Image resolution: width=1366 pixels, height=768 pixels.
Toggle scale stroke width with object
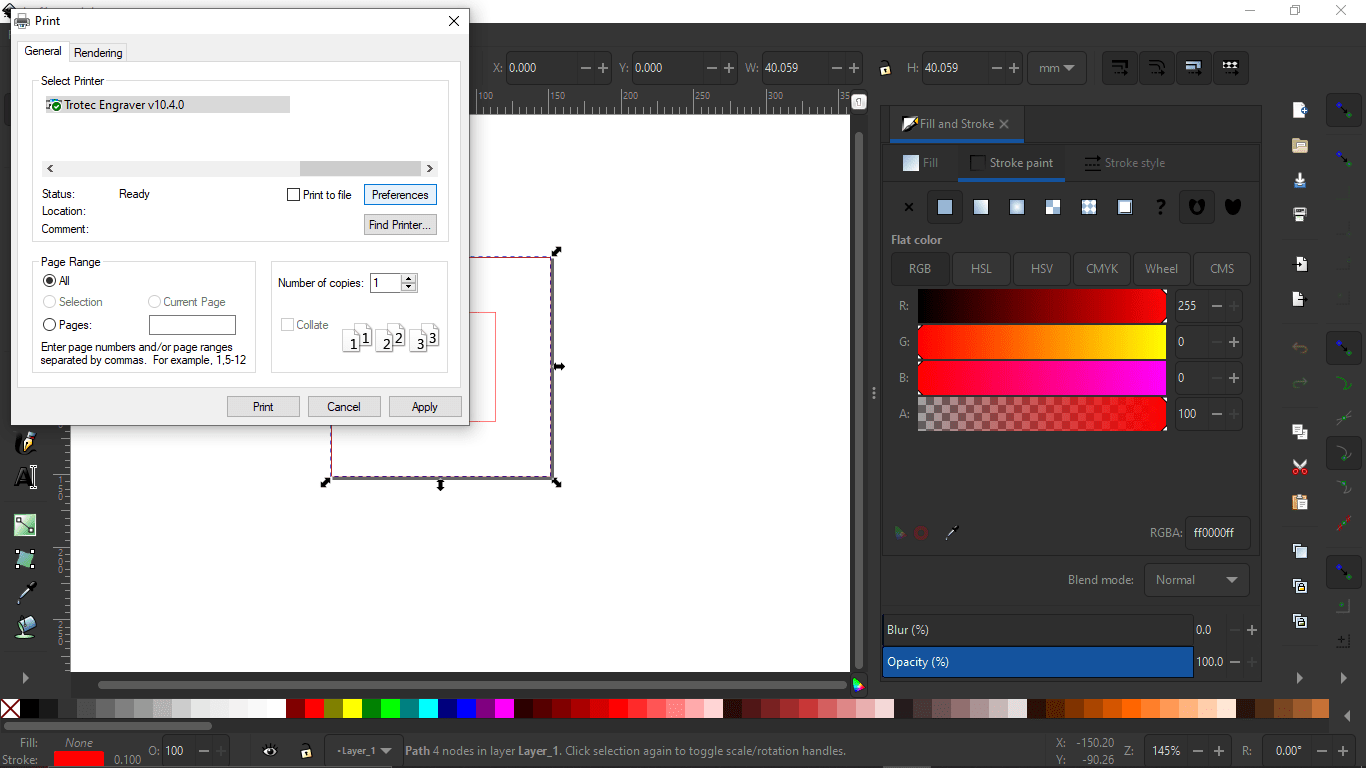point(1120,68)
